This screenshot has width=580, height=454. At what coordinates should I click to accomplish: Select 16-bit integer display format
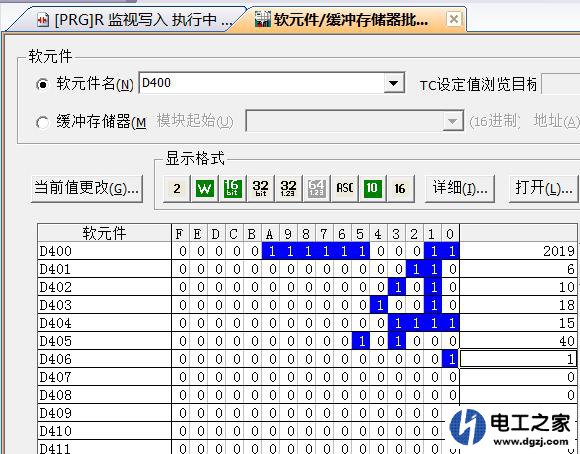(x=233, y=188)
